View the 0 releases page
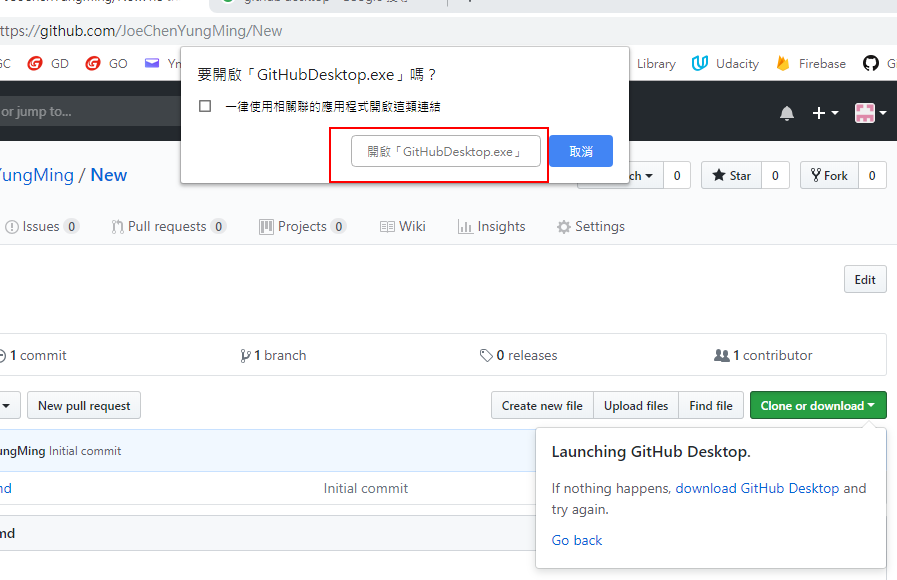Screen dimensions: 897x580 [518, 355]
